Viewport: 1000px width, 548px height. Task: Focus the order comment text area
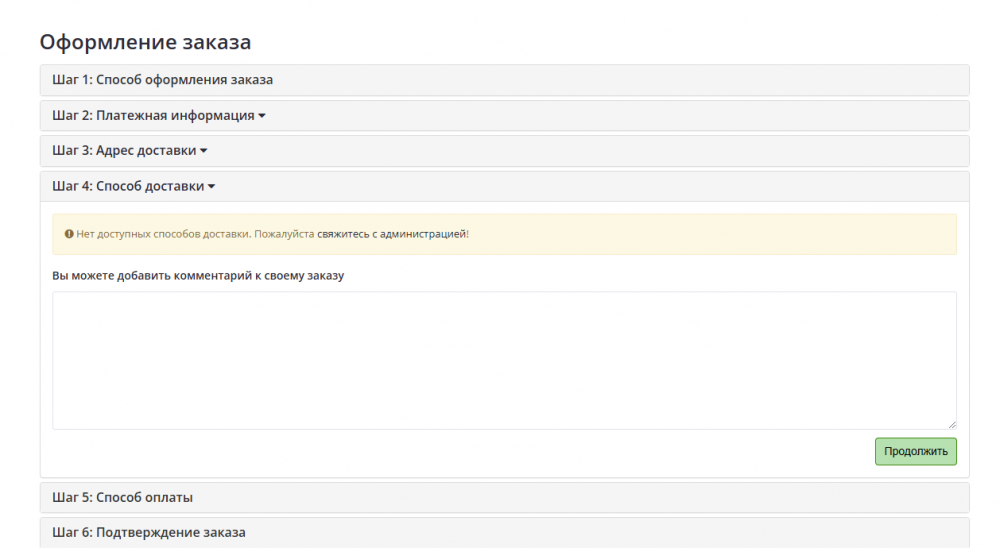click(504, 360)
